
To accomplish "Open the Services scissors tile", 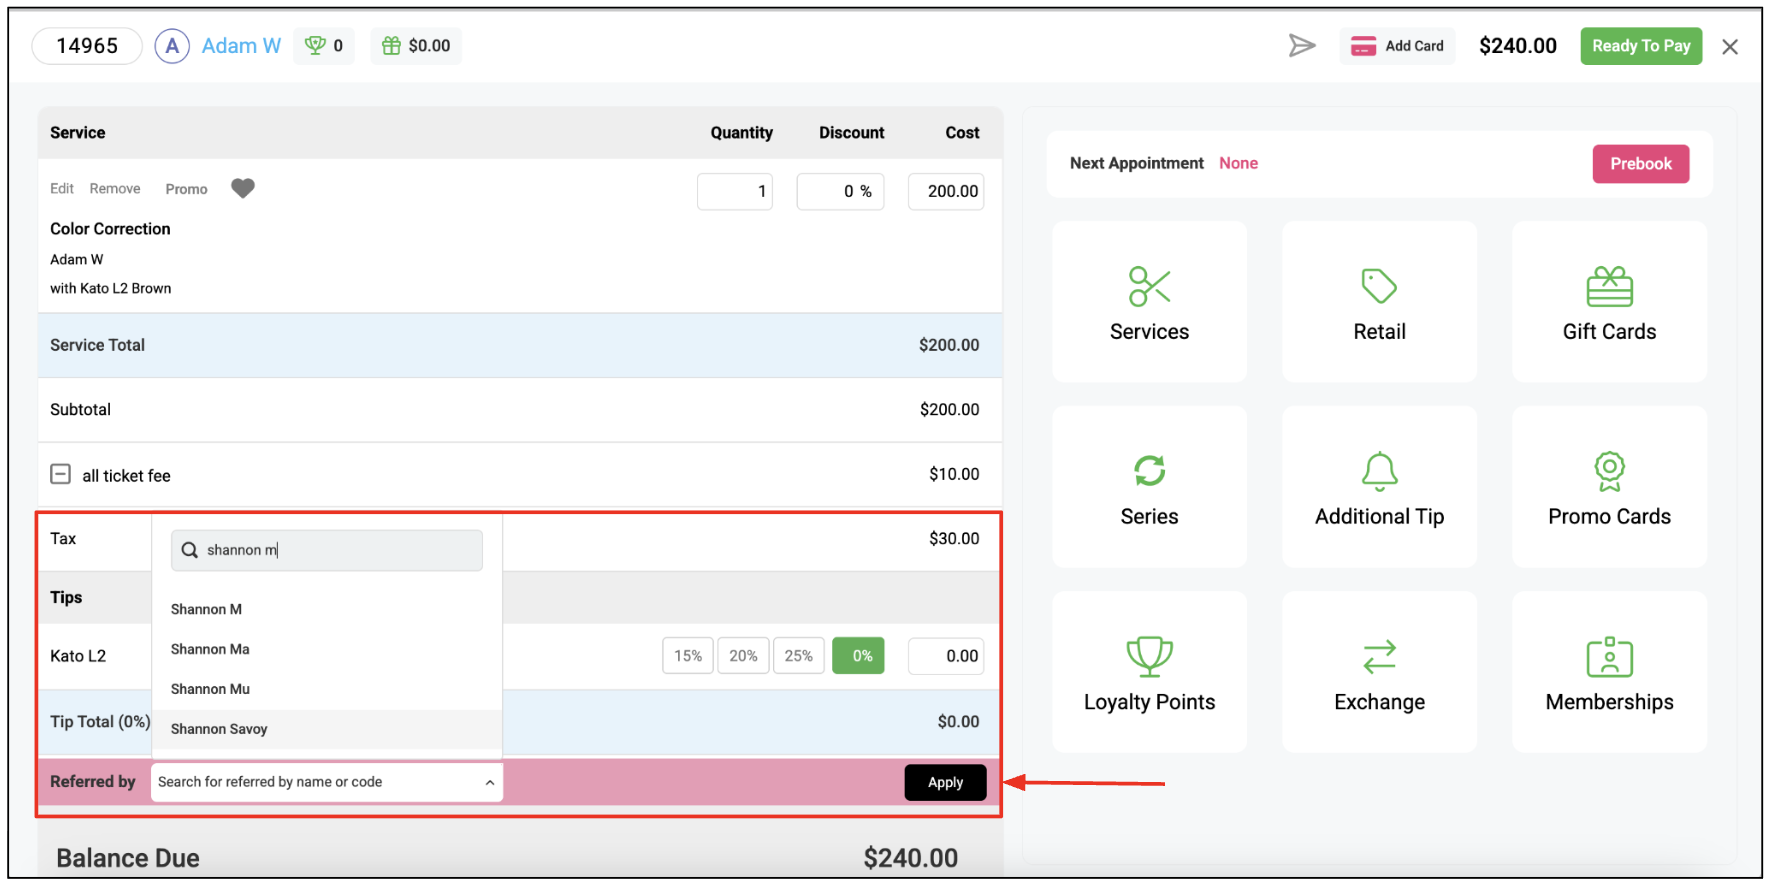I will pyautogui.click(x=1149, y=302).
